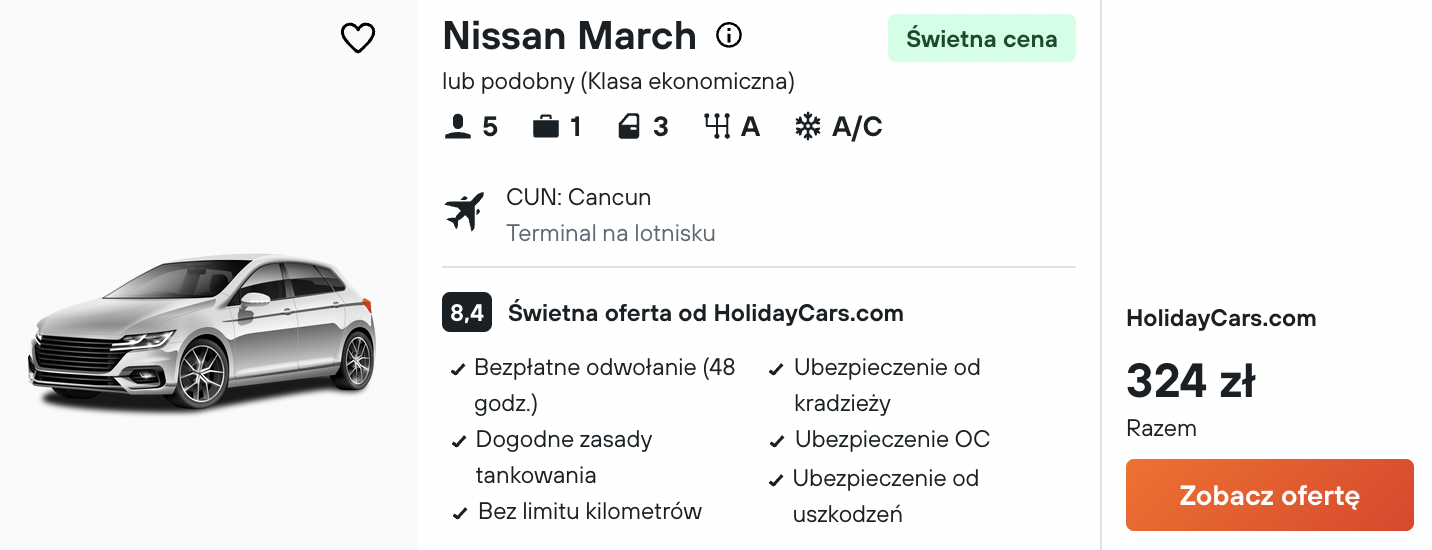Click the 324 zł total price
This screenshot has width=1432, height=550.
tap(1191, 380)
